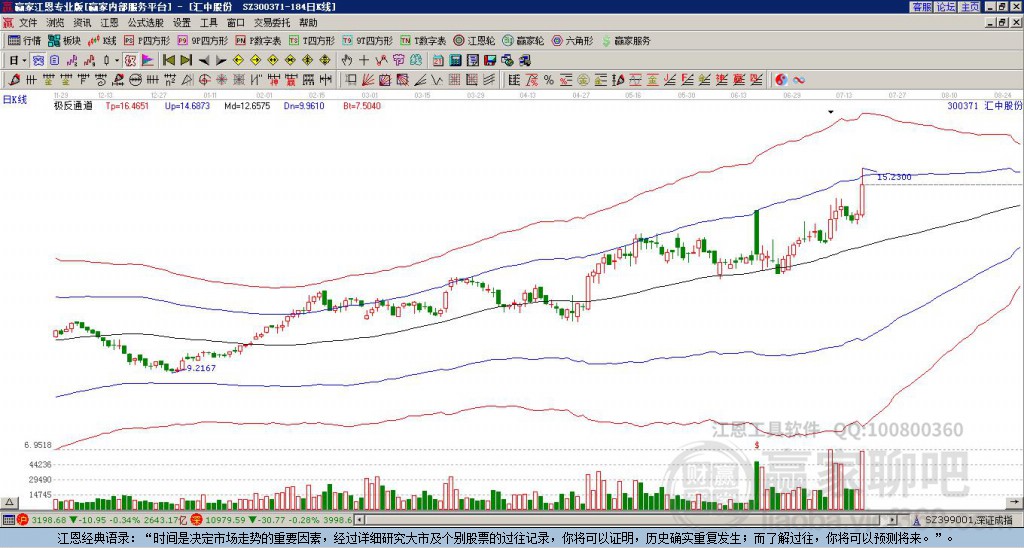Image resolution: width=1024 pixels, height=548 pixels.
Task: Click the 15.2300 price label
Action: [x=894, y=177]
